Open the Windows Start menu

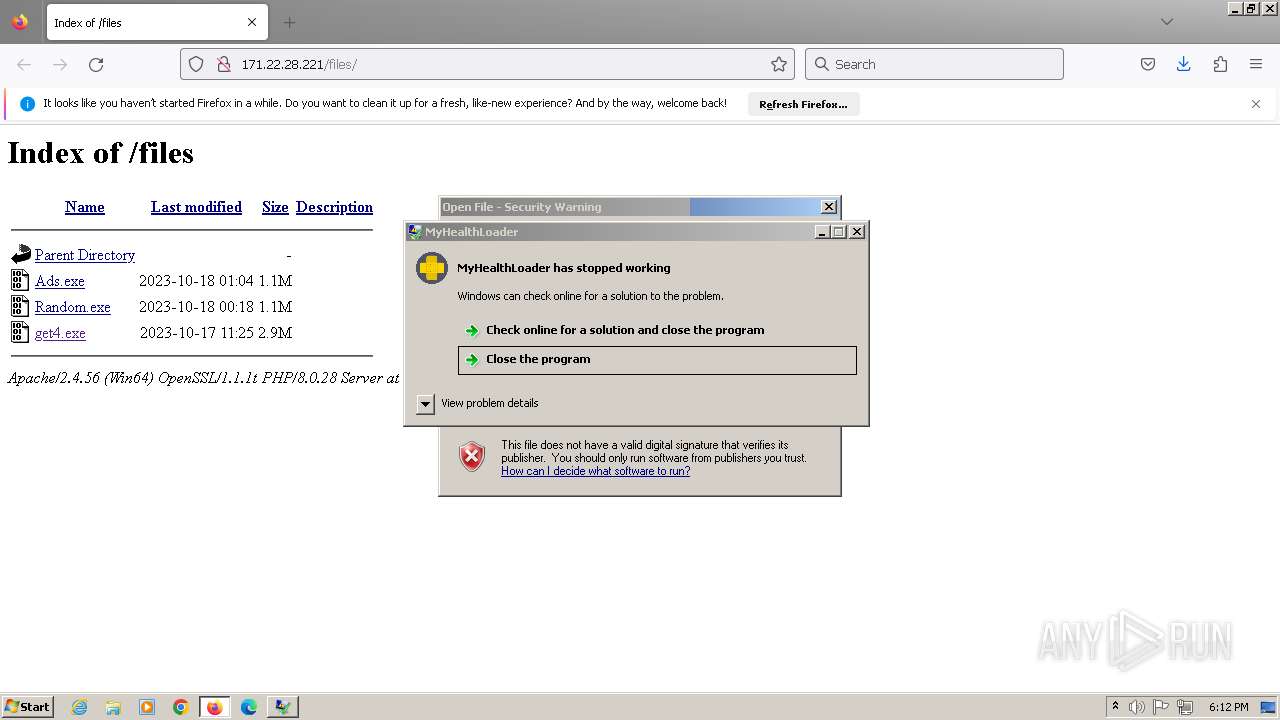pos(27,706)
